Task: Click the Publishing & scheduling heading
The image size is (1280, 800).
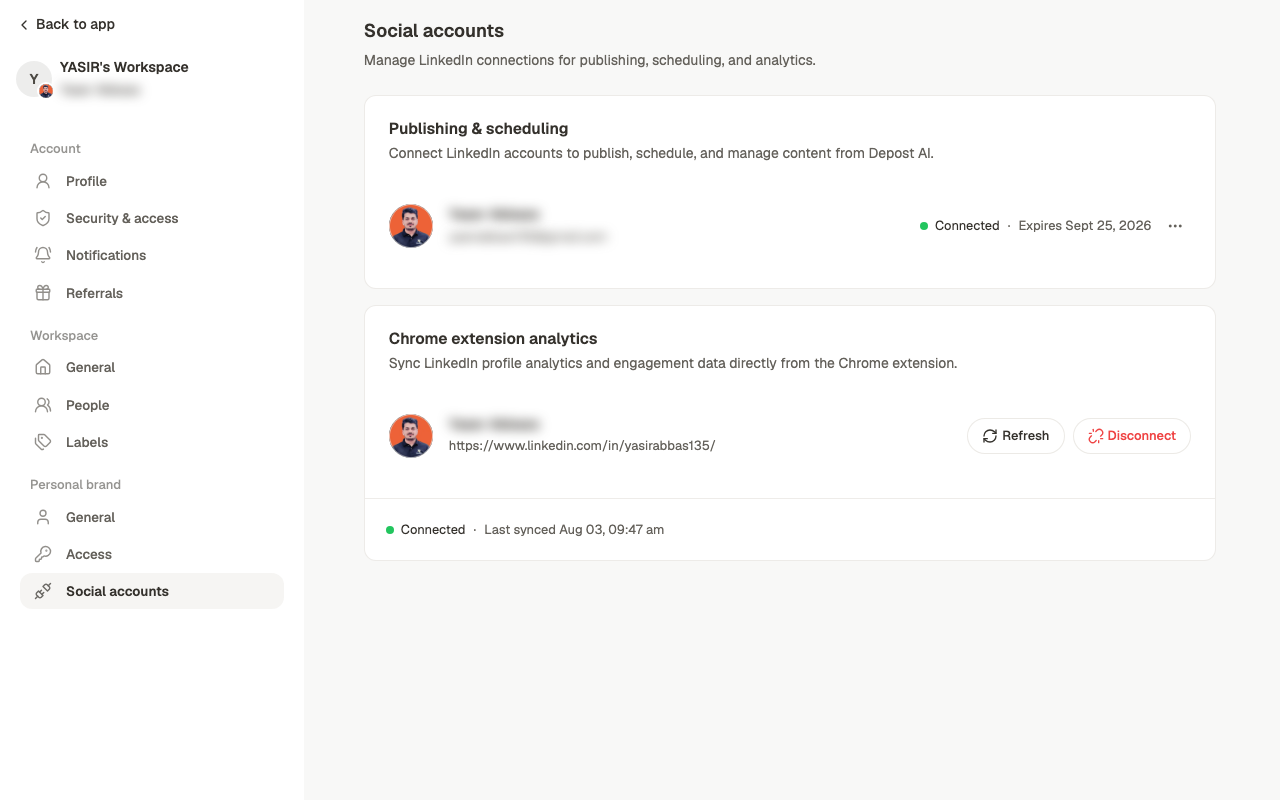Action: (479, 129)
